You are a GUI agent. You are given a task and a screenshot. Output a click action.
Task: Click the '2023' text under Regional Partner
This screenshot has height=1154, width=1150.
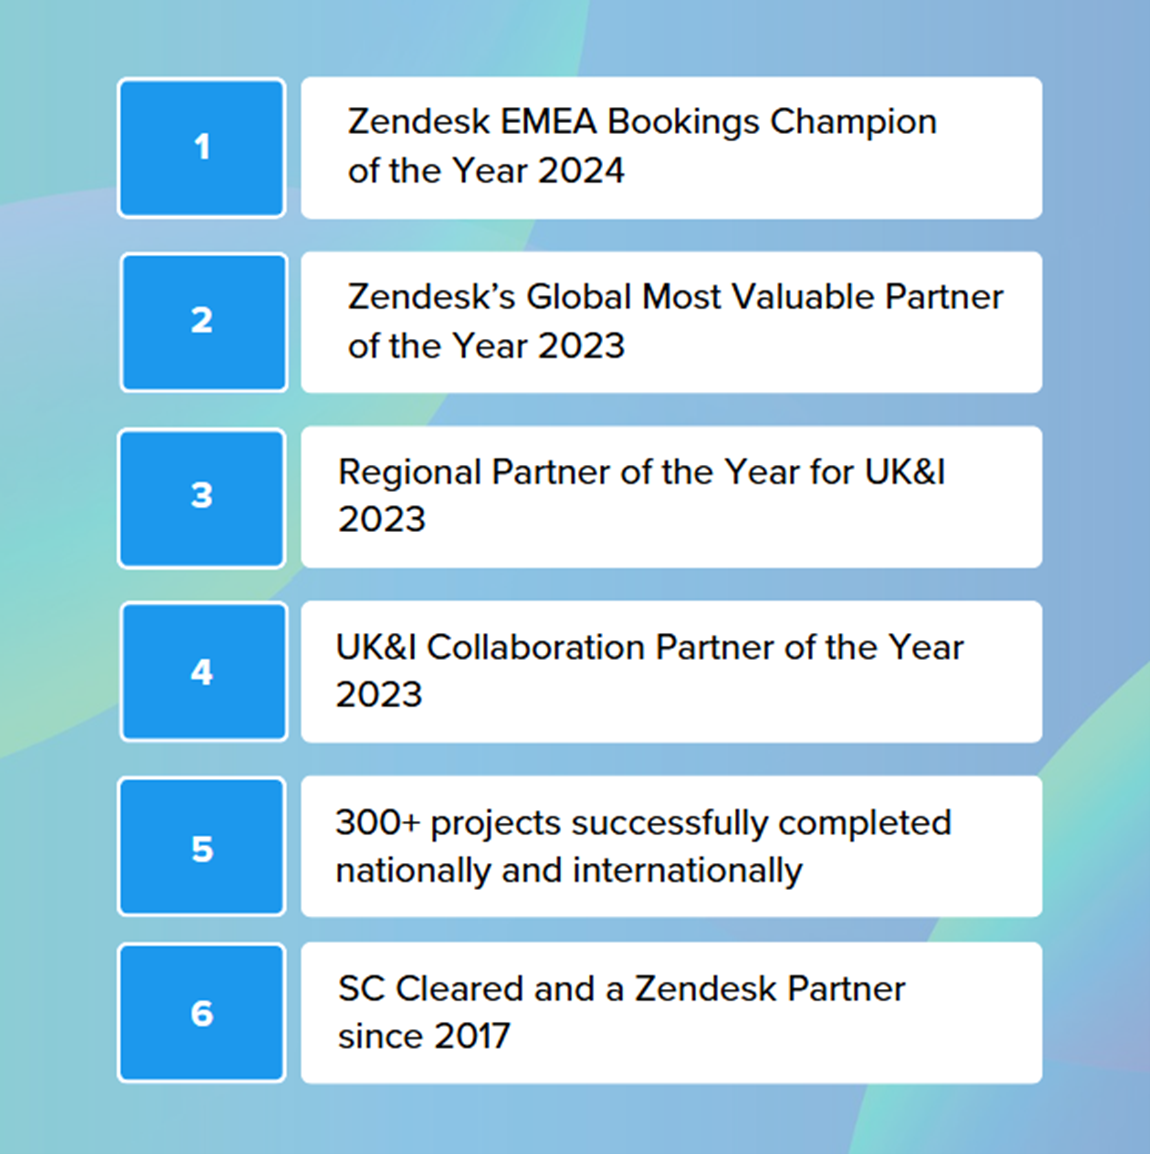(382, 520)
